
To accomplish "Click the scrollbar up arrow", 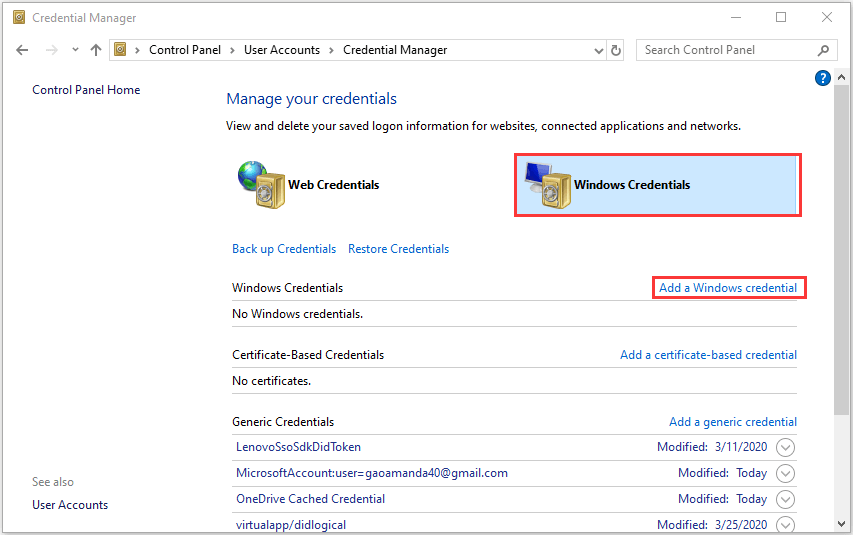I will 841,77.
